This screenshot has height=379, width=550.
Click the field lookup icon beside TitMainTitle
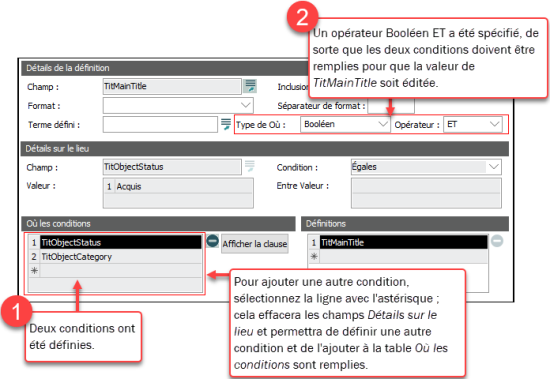coord(250,86)
